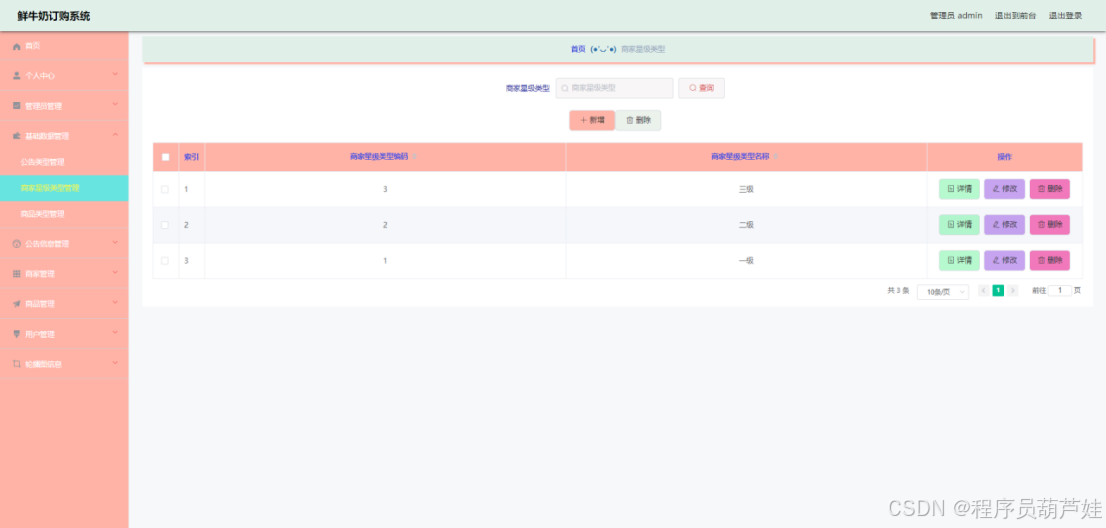Click 退出到前台 in top bar
The image size is (1106, 528).
(x=1015, y=16)
